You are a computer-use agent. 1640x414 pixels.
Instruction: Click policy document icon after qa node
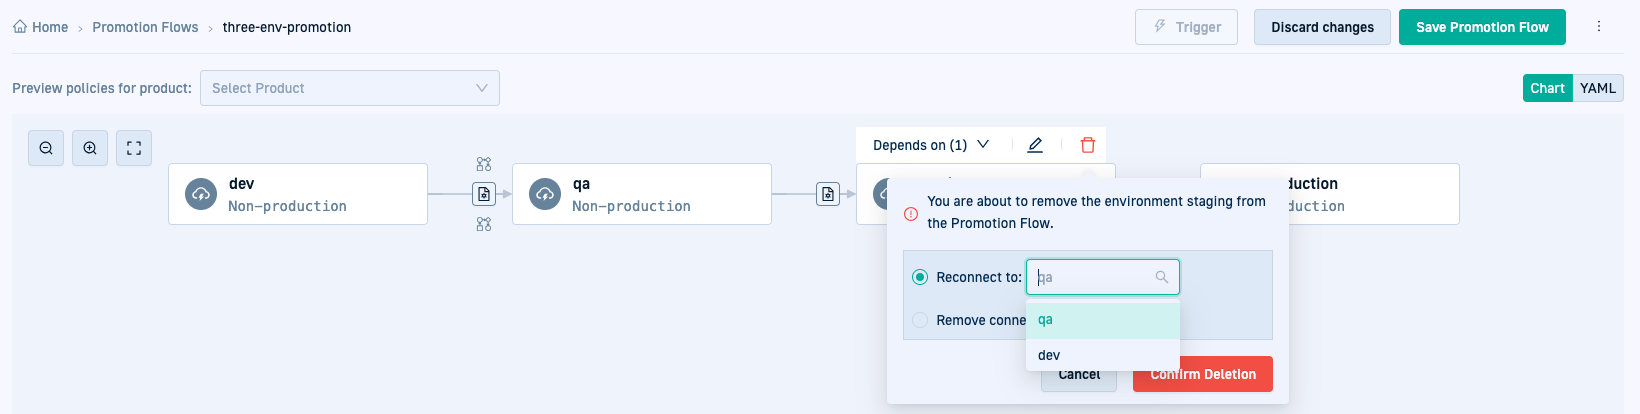(x=828, y=194)
